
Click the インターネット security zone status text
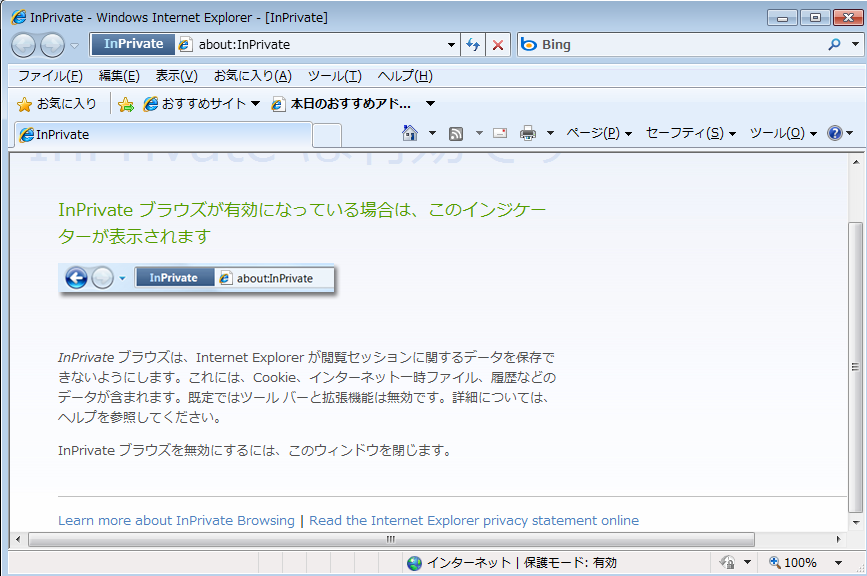tap(469, 563)
